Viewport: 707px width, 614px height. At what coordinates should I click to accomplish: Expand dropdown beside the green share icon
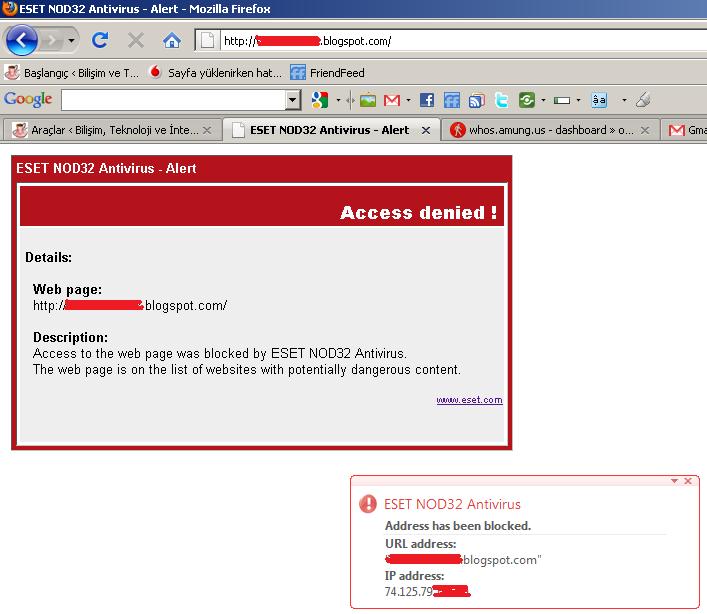point(543,100)
